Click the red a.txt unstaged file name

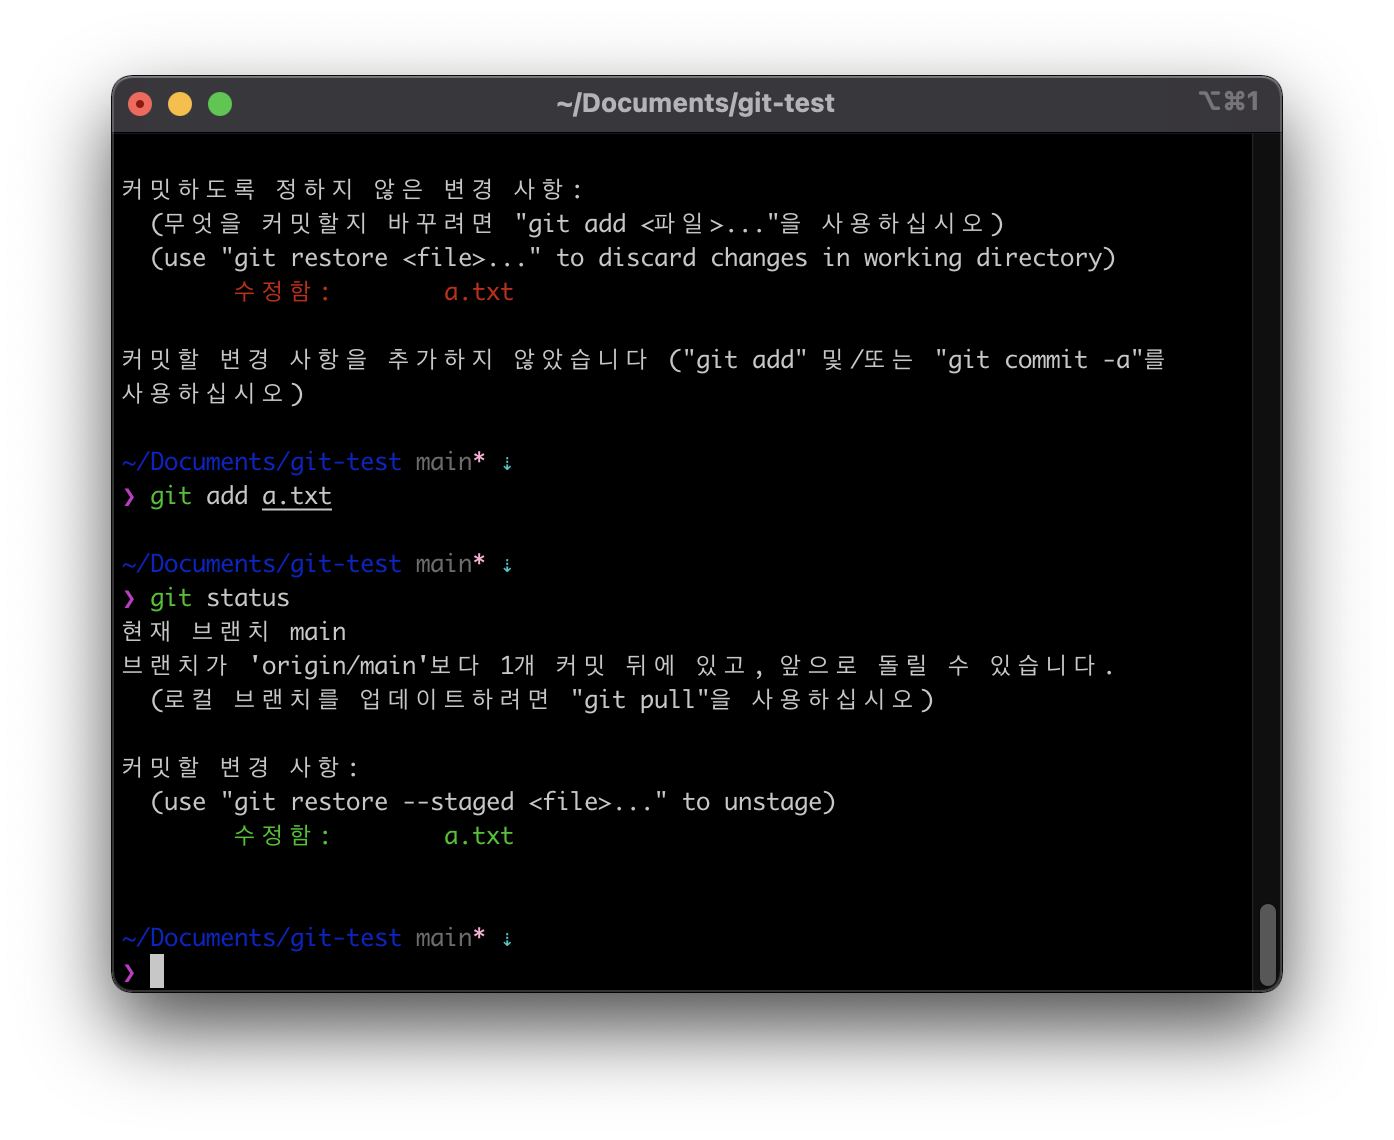(x=479, y=291)
